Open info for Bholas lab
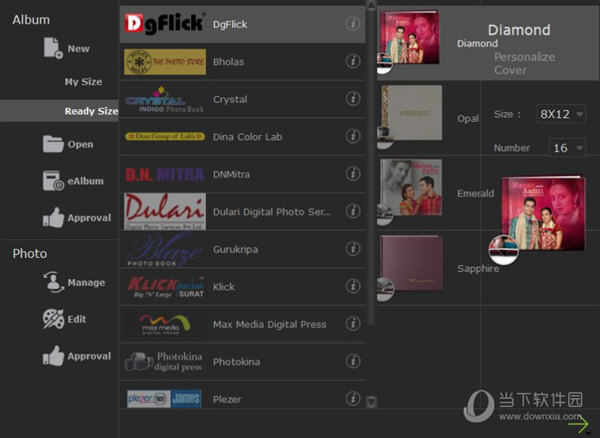Image resolution: width=600 pixels, height=438 pixels. tap(353, 61)
